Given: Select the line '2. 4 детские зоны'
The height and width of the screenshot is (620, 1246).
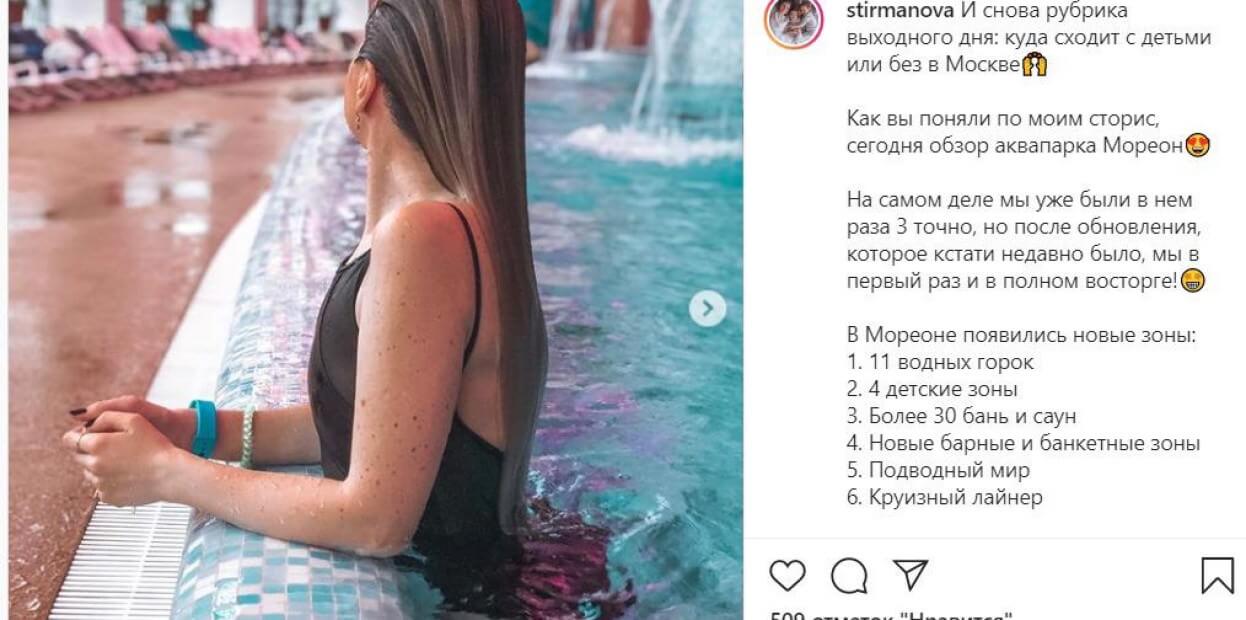Looking at the screenshot, I should pos(932,390).
